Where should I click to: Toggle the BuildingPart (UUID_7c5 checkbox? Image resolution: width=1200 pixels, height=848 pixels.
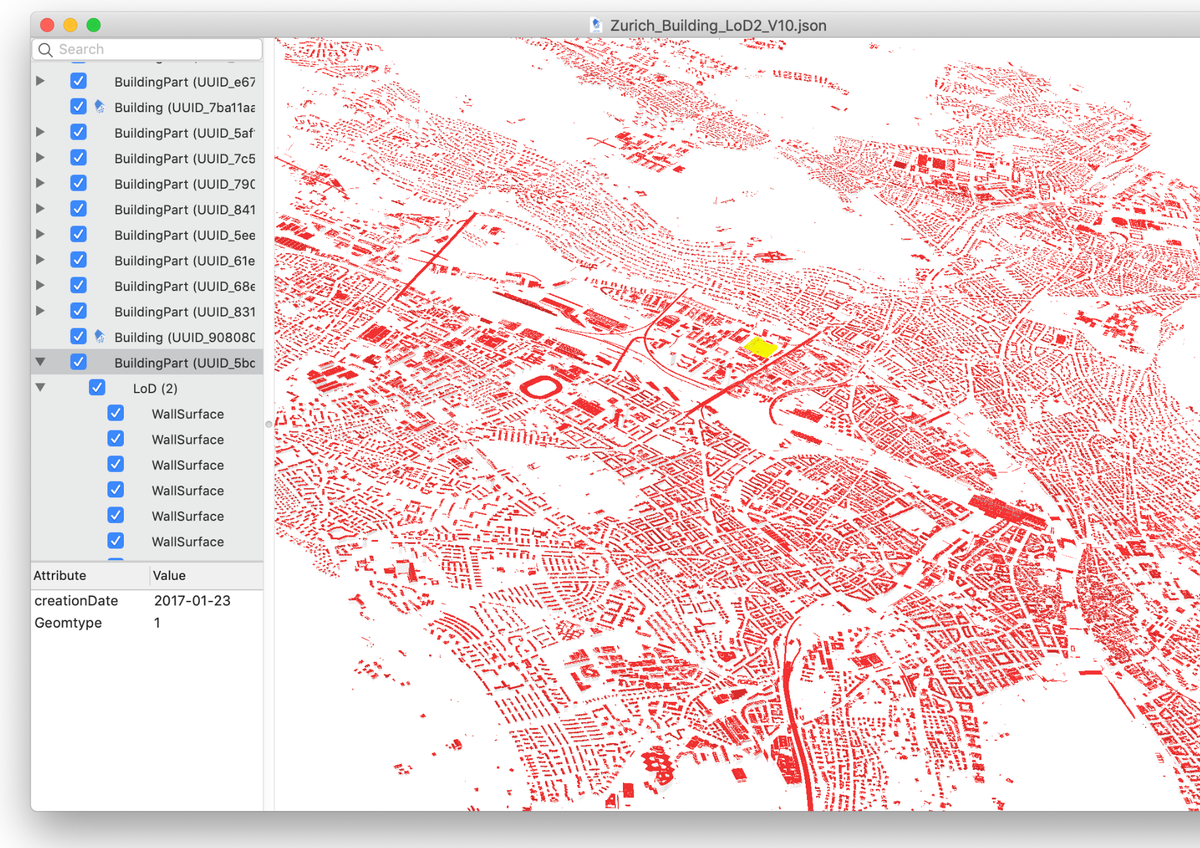click(x=78, y=158)
